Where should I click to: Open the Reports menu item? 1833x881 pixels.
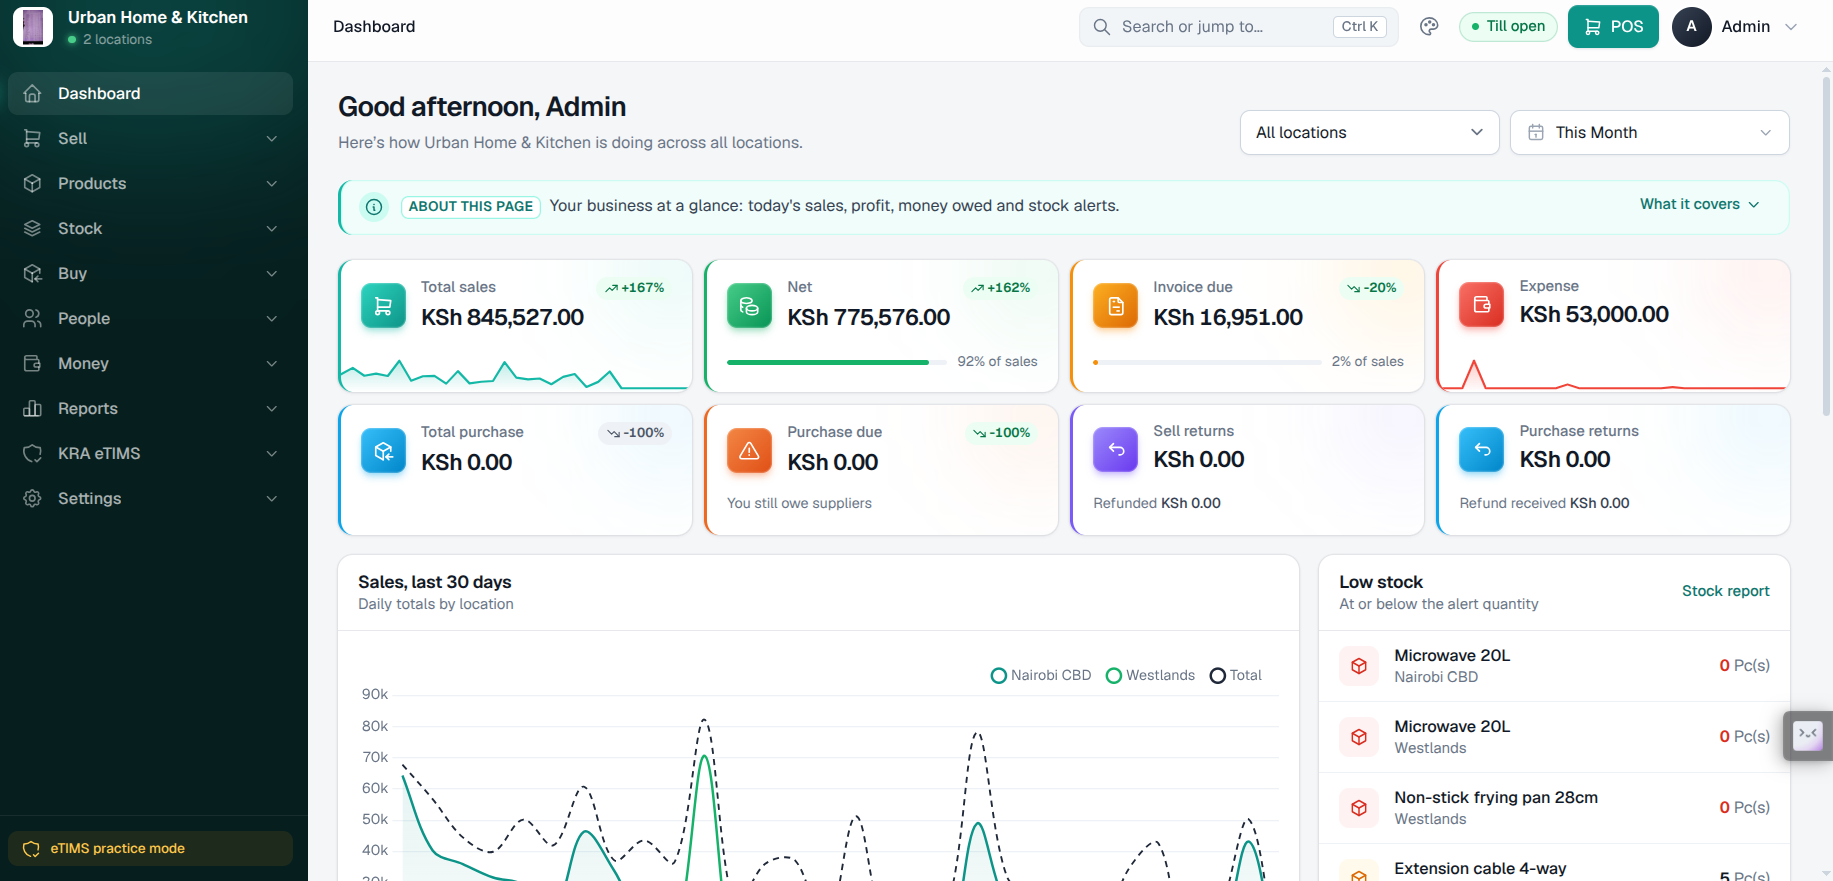click(150, 409)
